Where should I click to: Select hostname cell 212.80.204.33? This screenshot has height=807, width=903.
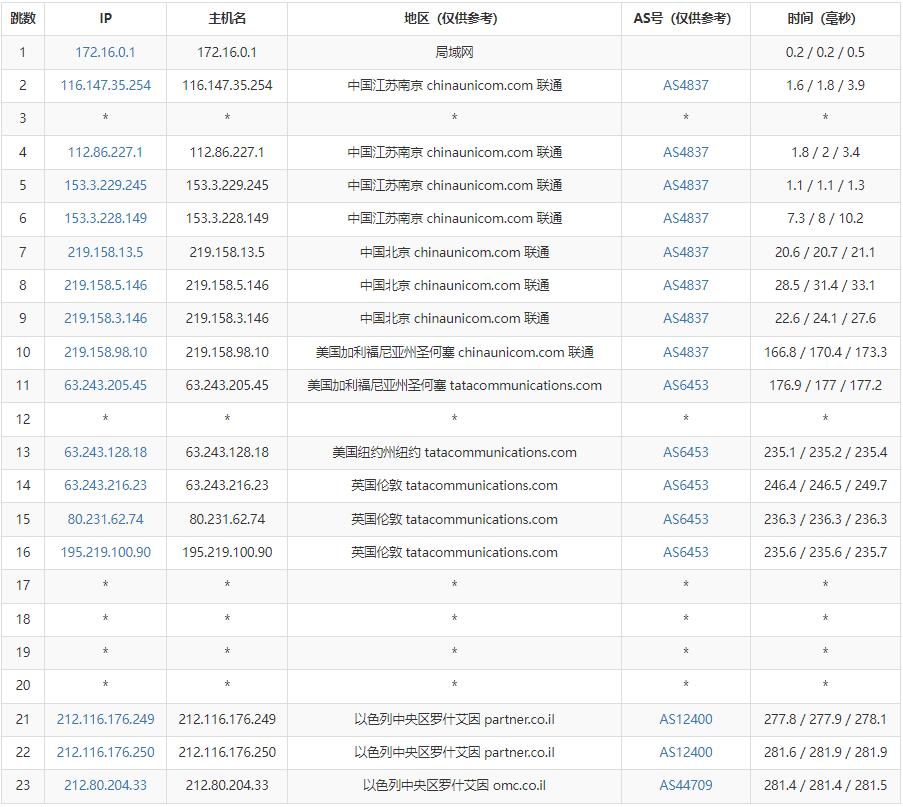point(227,785)
